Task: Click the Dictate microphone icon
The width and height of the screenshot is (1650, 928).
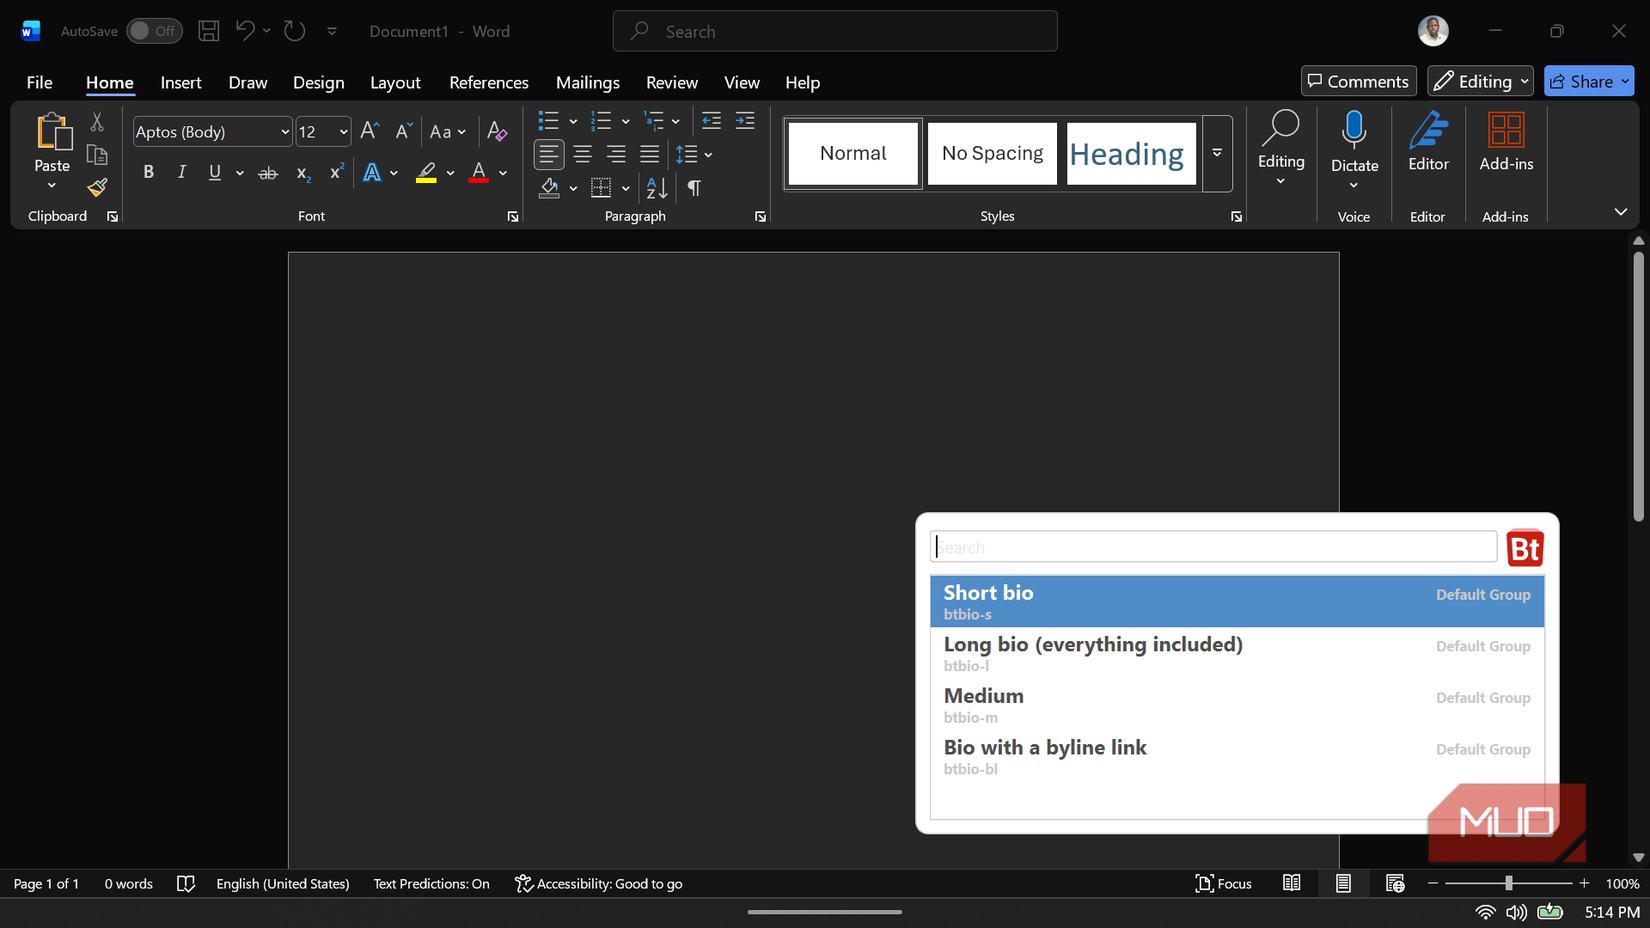Action: (1354, 131)
